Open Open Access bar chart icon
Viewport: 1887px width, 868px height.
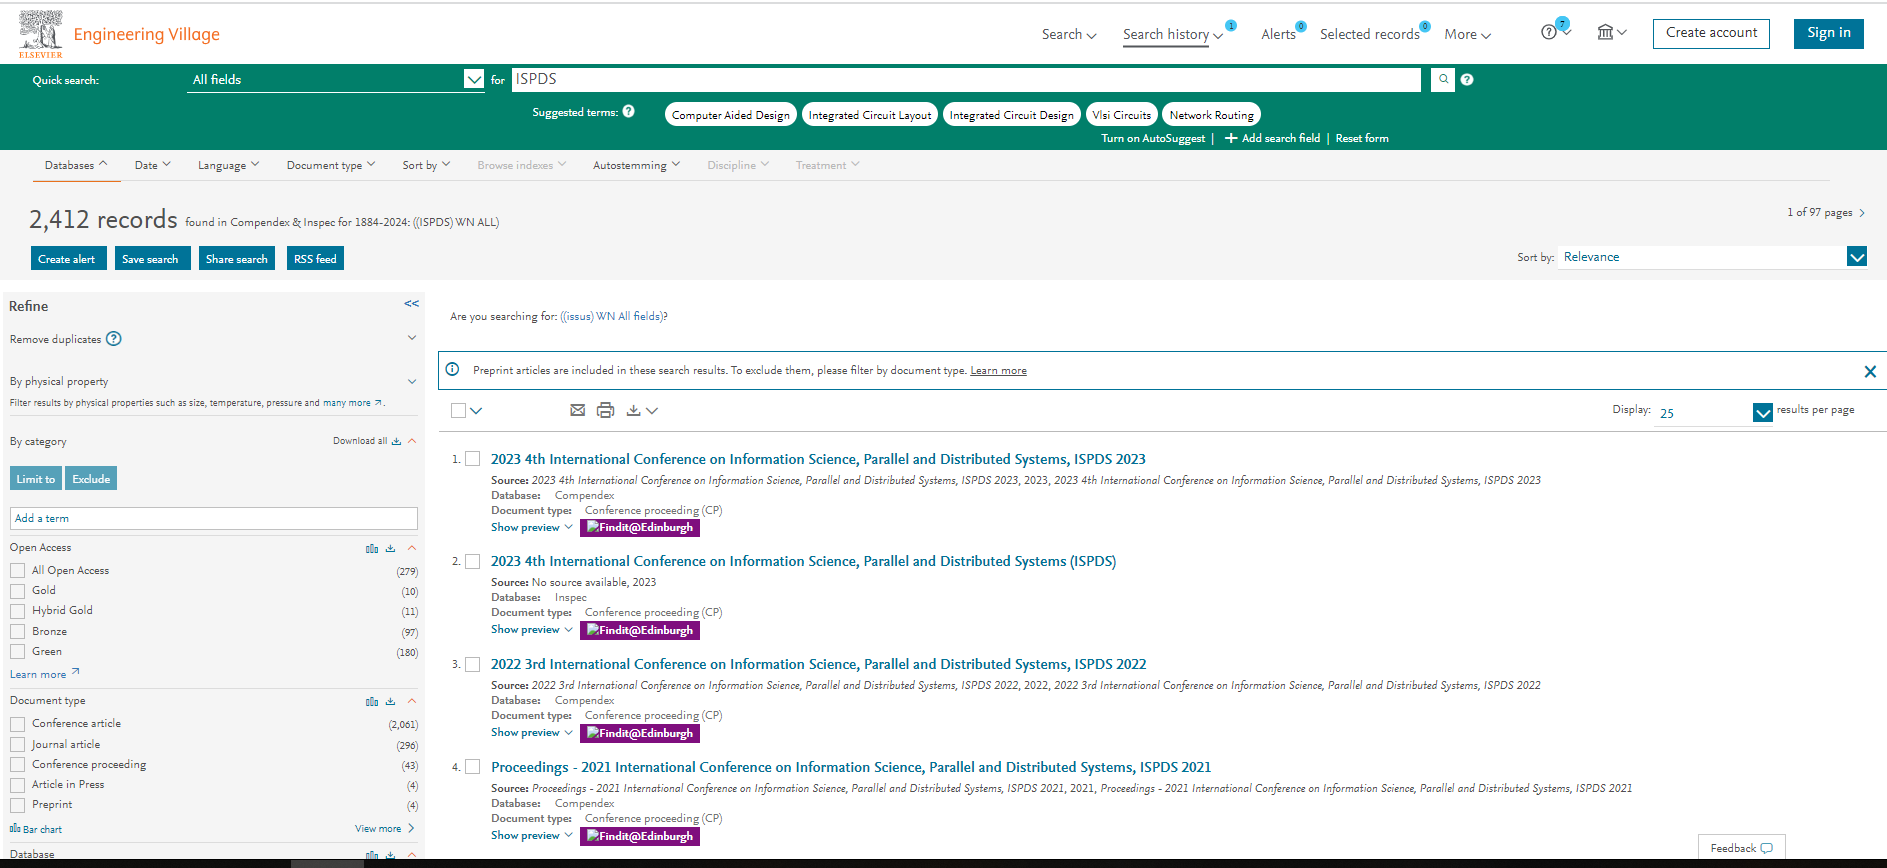point(372,548)
